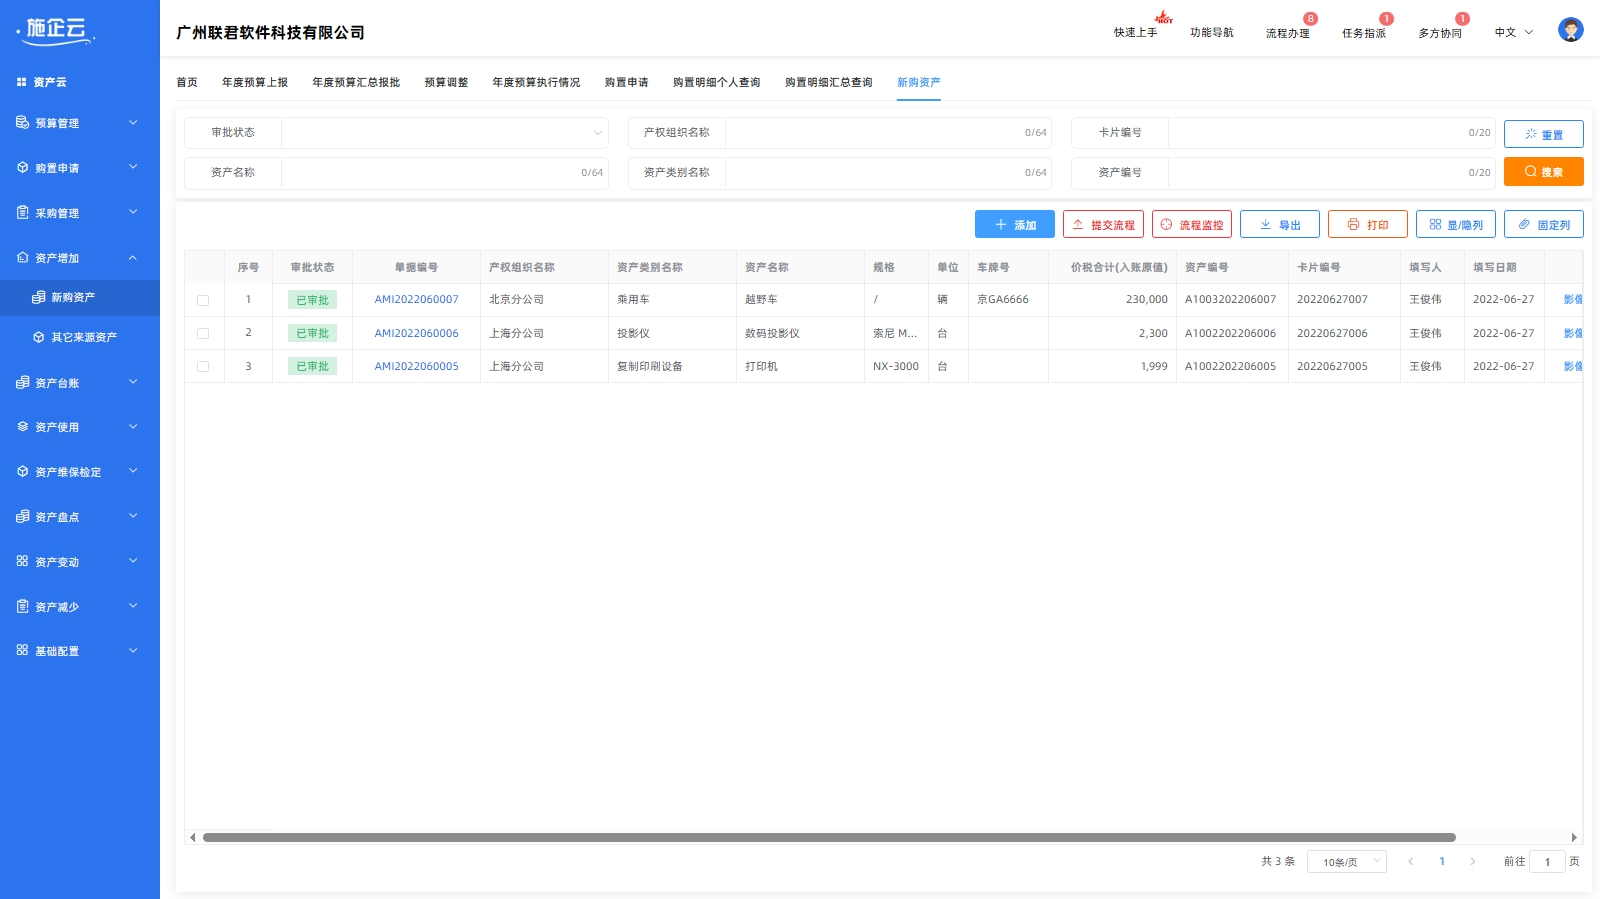Image resolution: width=1600 pixels, height=899 pixels.
Task: Open the 10条/页 page size selector
Action: pyautogui.click(x=1346, y=862)
